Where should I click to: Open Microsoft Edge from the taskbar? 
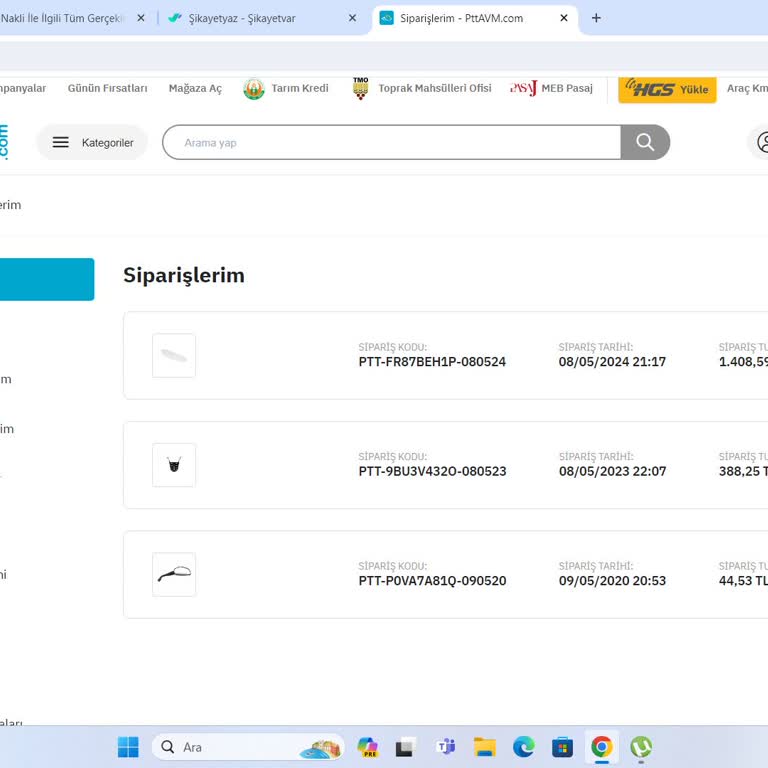coord(524,747)
